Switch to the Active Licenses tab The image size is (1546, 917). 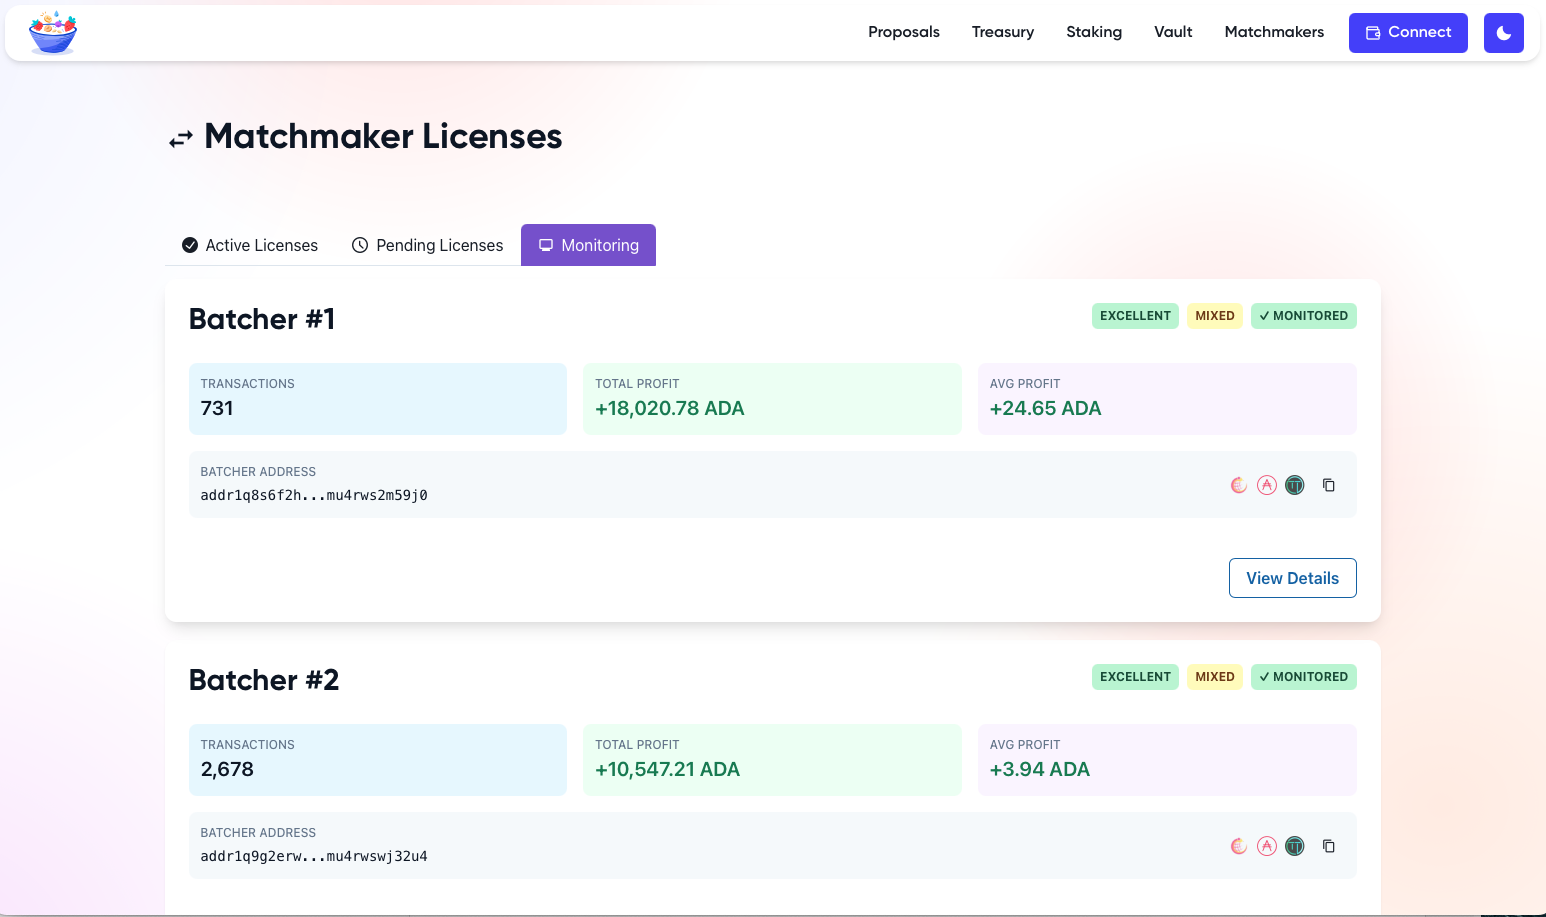tap(250, 245)
